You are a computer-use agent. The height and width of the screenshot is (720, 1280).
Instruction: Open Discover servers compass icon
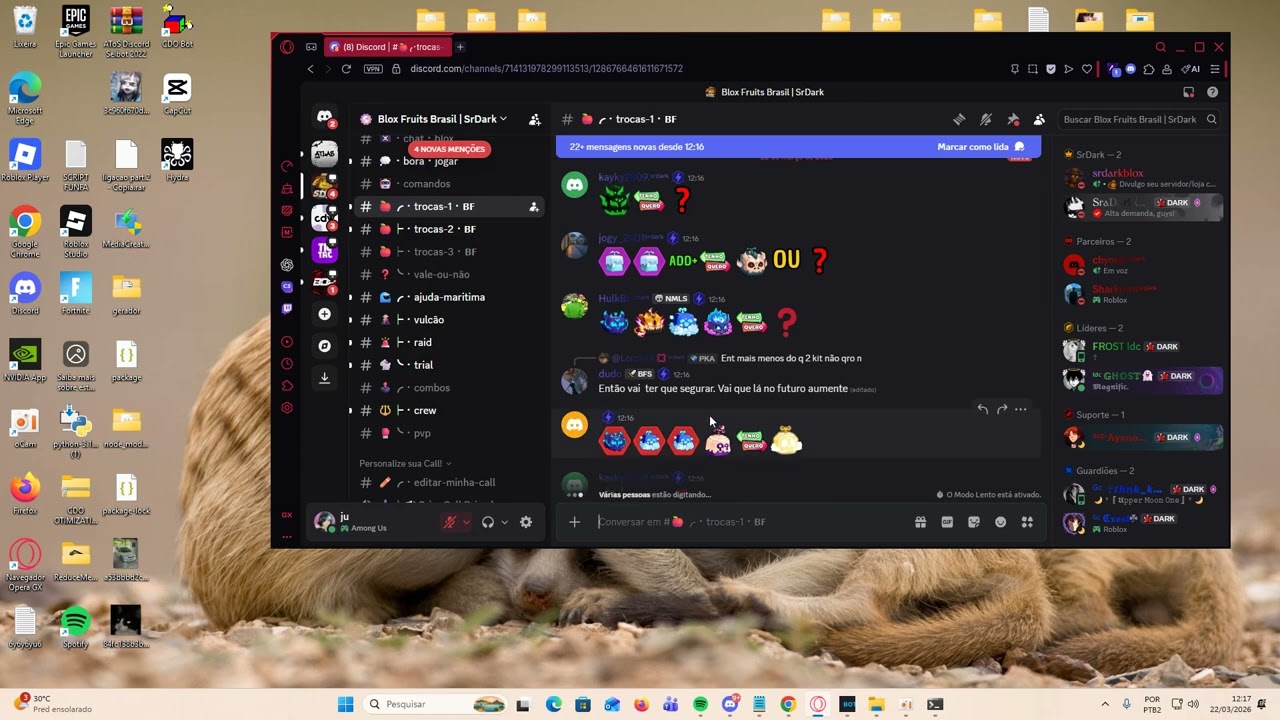pyautogui.click(x=324, y=346)
